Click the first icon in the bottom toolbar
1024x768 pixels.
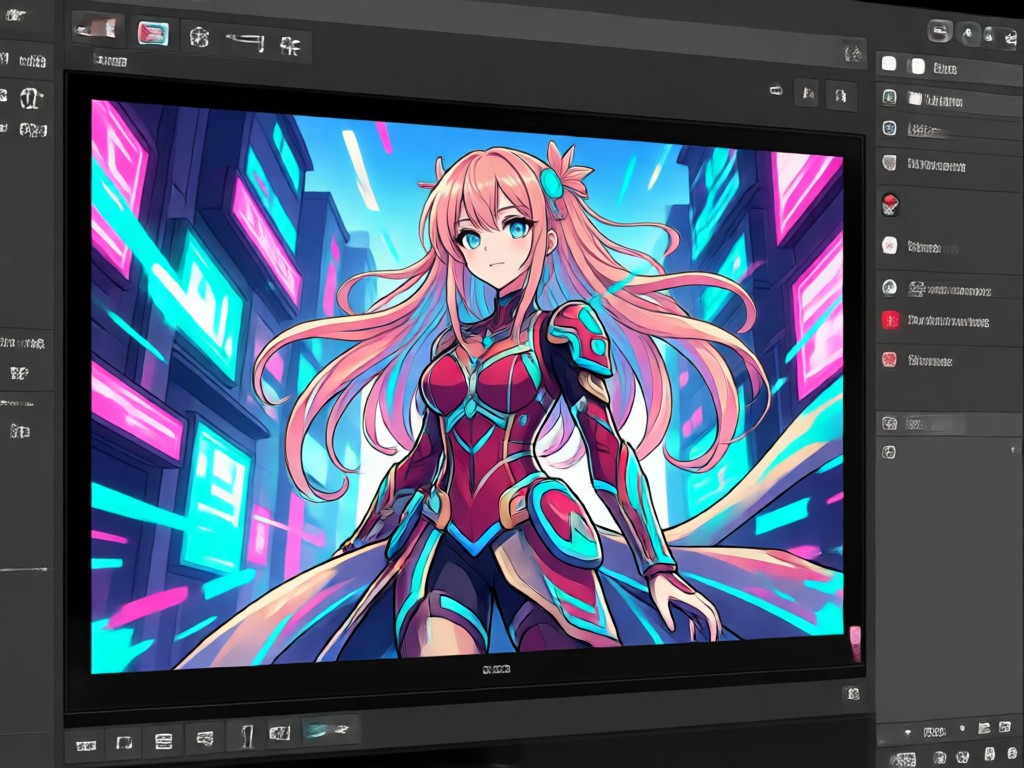[86, 745]
